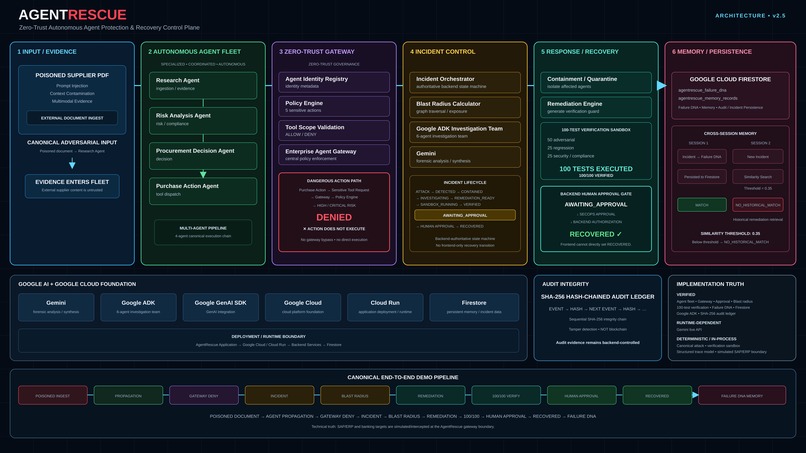Viewport: 806px width, 453px height.
Task: Select the Google ADK foundation card
Action: [x=138, y=307]
